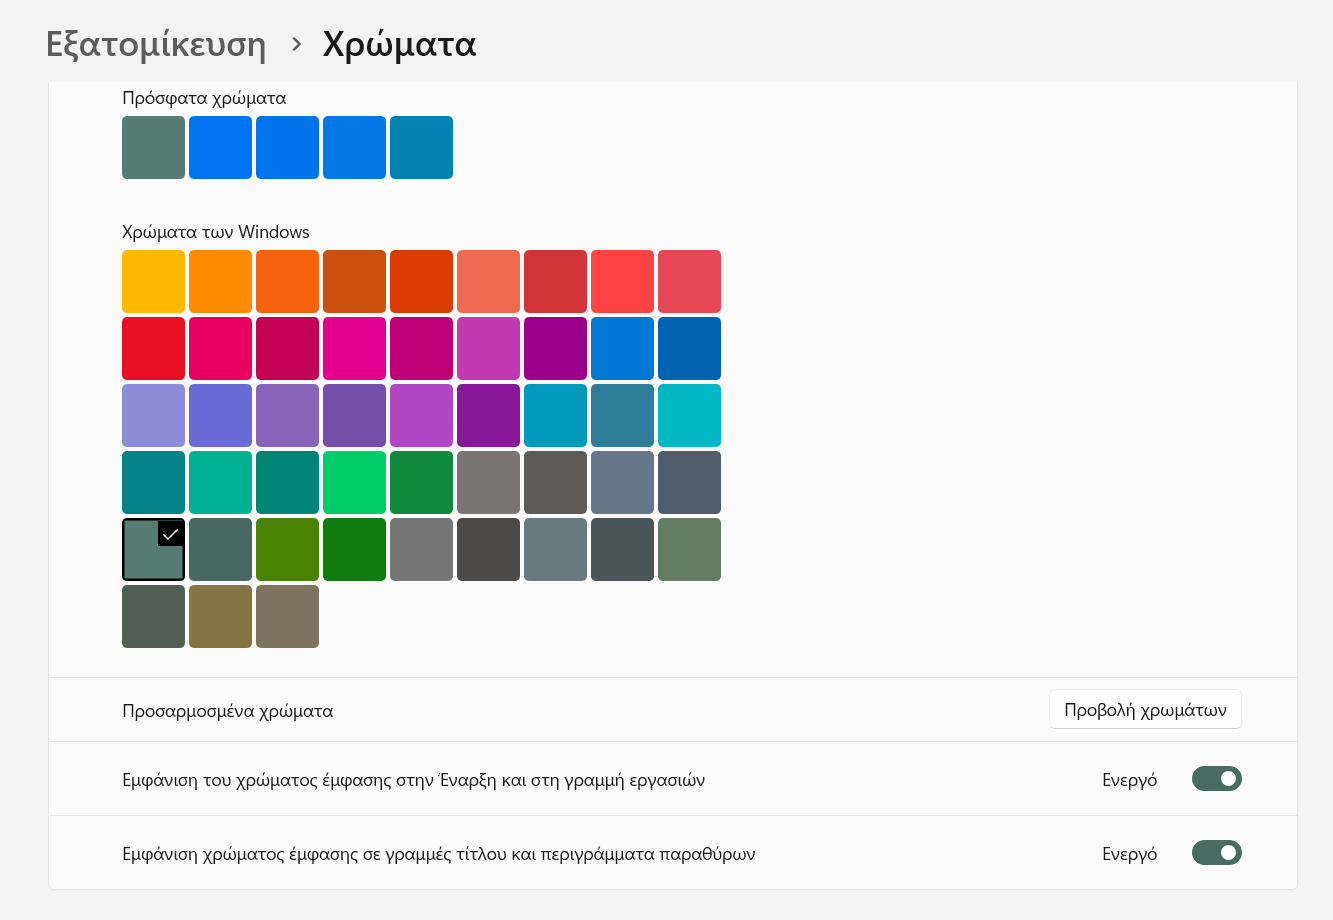Image resolution: width=1333 pixels, height=920 pixels.
Task: Choose the bright green swatch in fourth row
Action: coord(354,482)
